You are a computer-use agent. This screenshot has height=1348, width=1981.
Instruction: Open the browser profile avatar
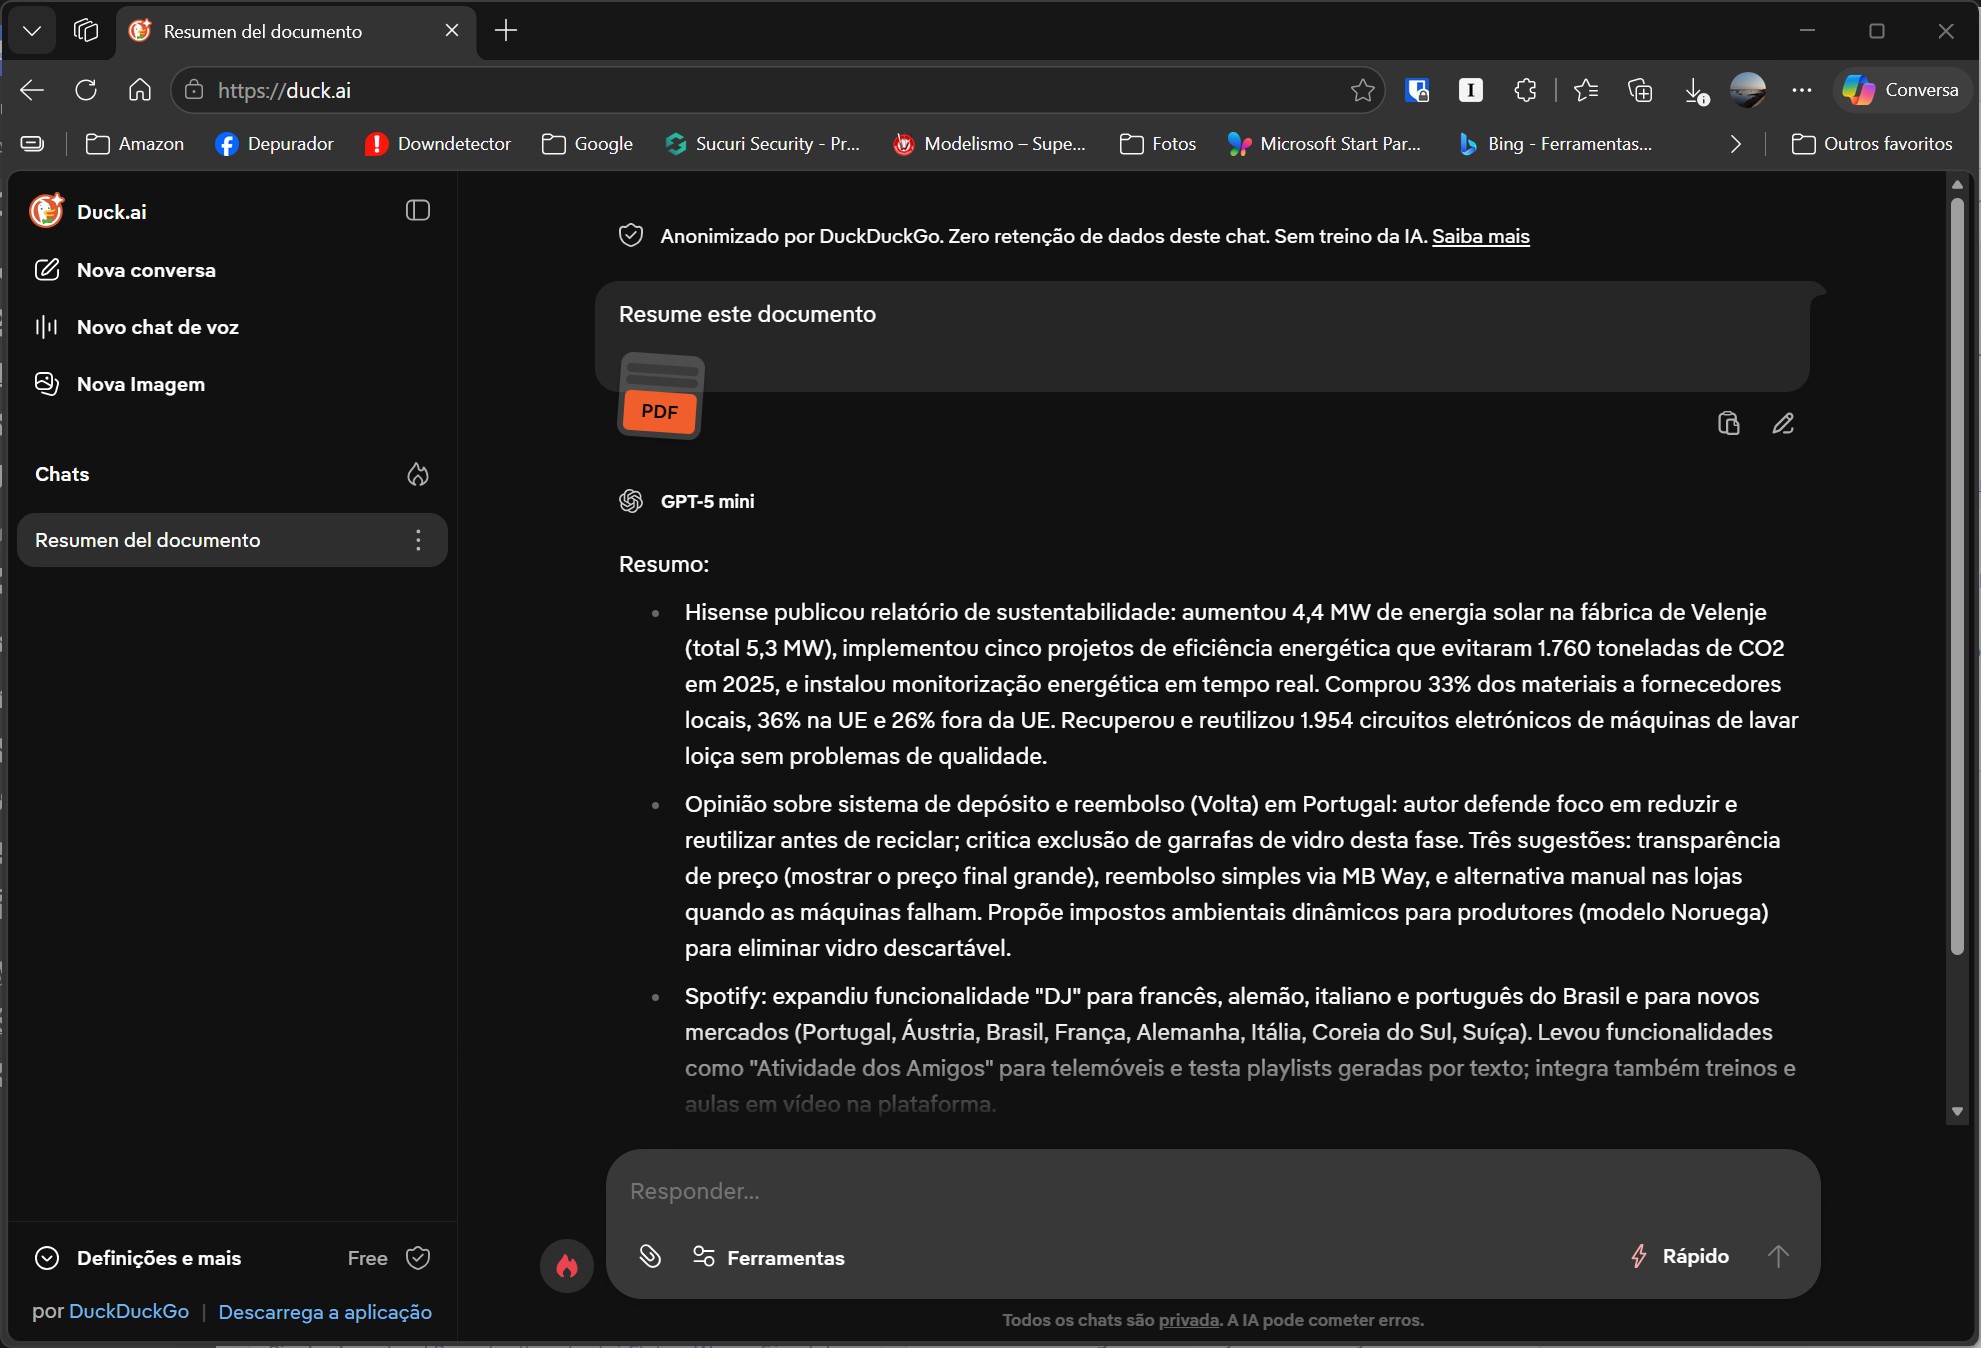[x=1748, y=90]
